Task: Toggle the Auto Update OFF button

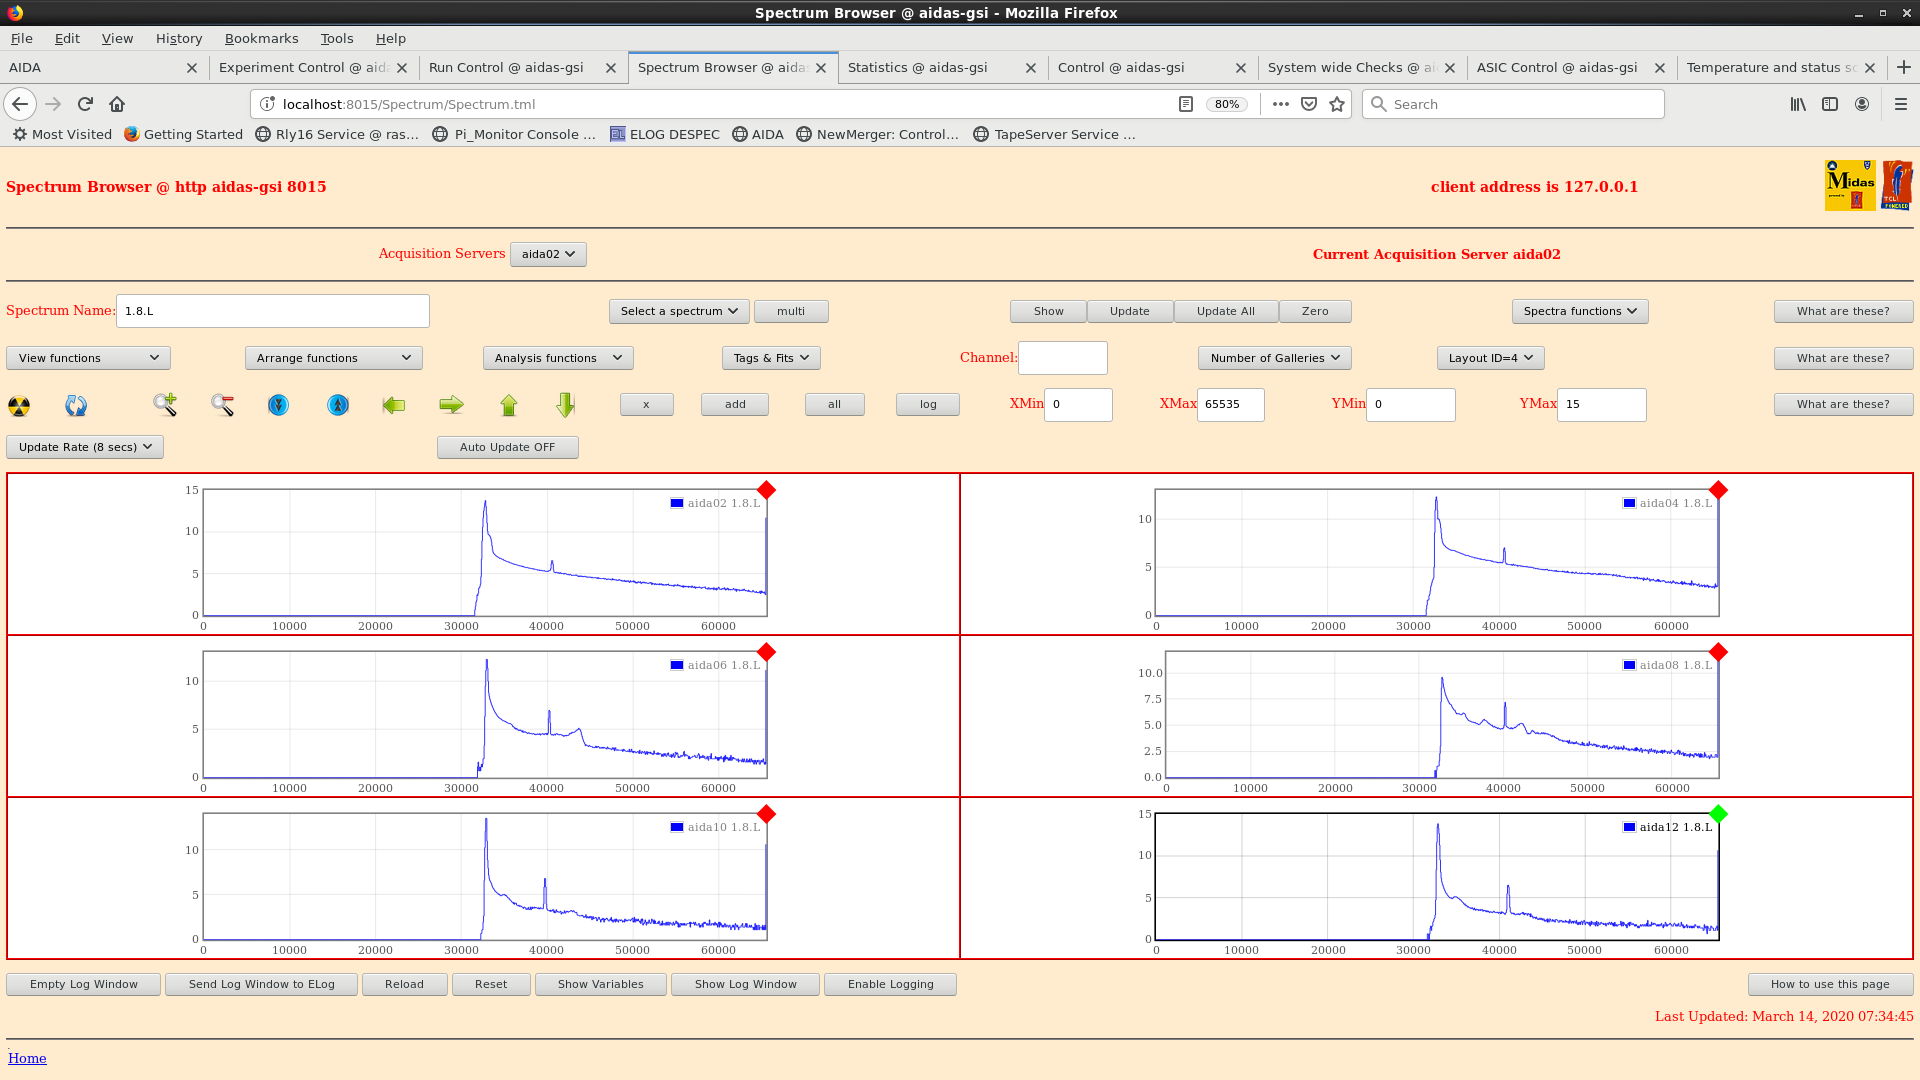Action: pyautogui.click(x=507, y=447)
